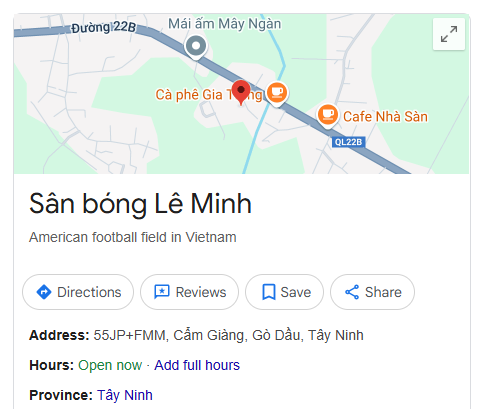The width and height of the screenshot is (478, 409).
Task: Select the Cafe Nhà Sàn coffee marker
Action: [x=328, y=116]
